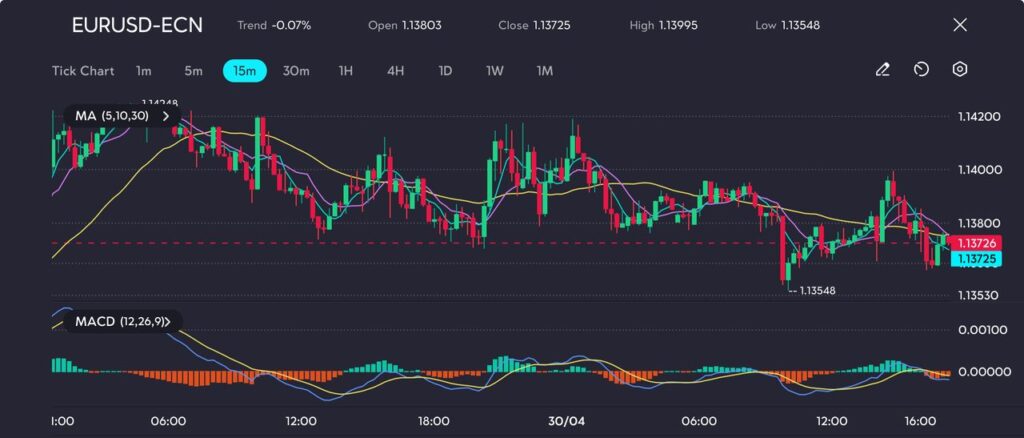Select the 1W weekly timeframe
The height and width of the screenshot is (438, 1024).
click(494, 71)
